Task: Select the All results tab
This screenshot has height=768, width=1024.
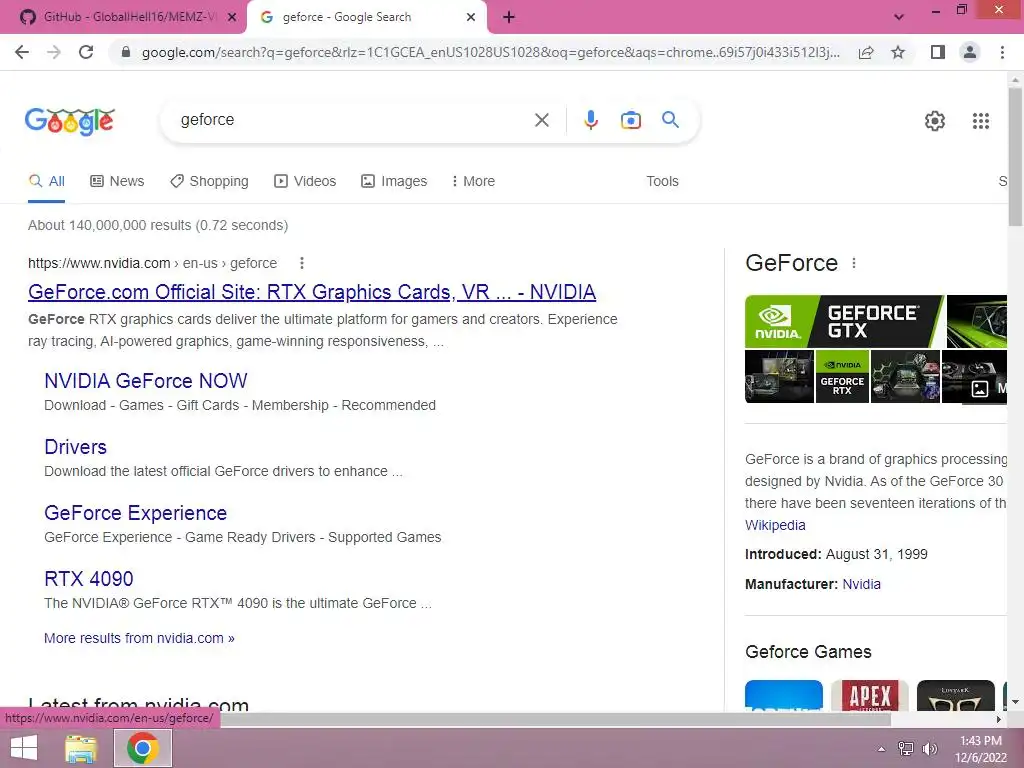Action: pos(46,182)
